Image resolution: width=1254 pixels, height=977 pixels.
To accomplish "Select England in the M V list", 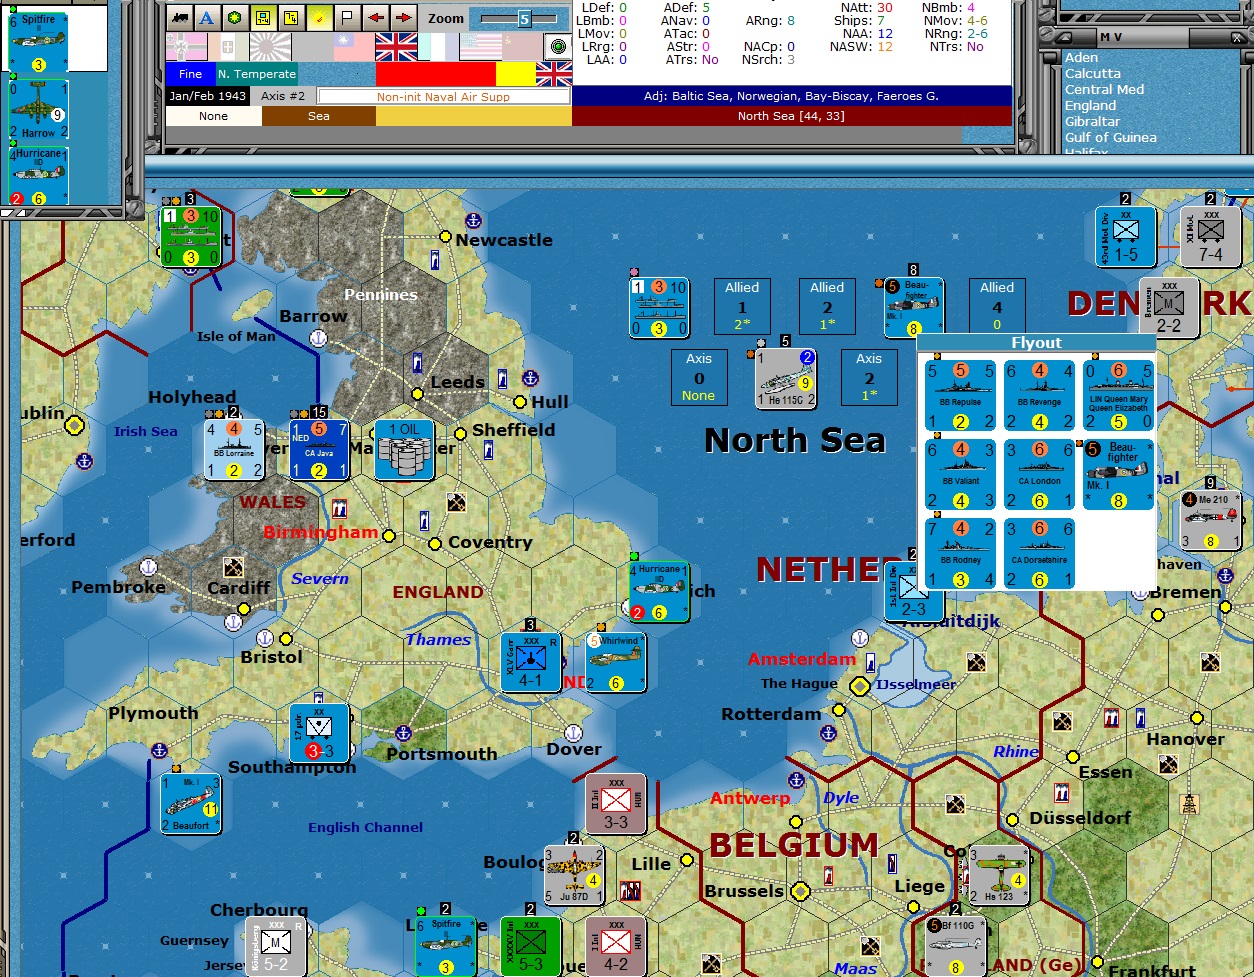I will (1090, 105).
